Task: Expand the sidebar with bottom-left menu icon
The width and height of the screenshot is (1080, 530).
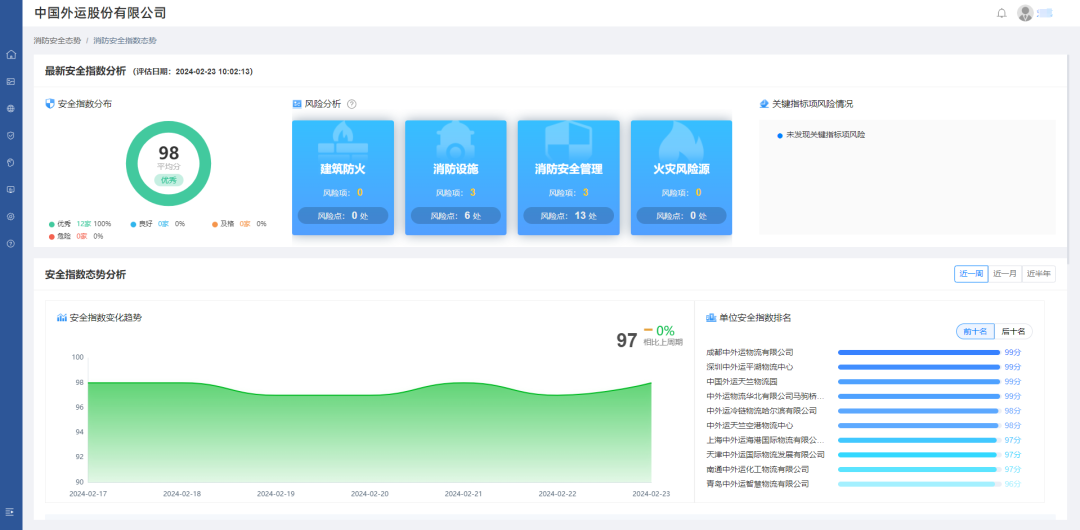Action: (11, 512)
